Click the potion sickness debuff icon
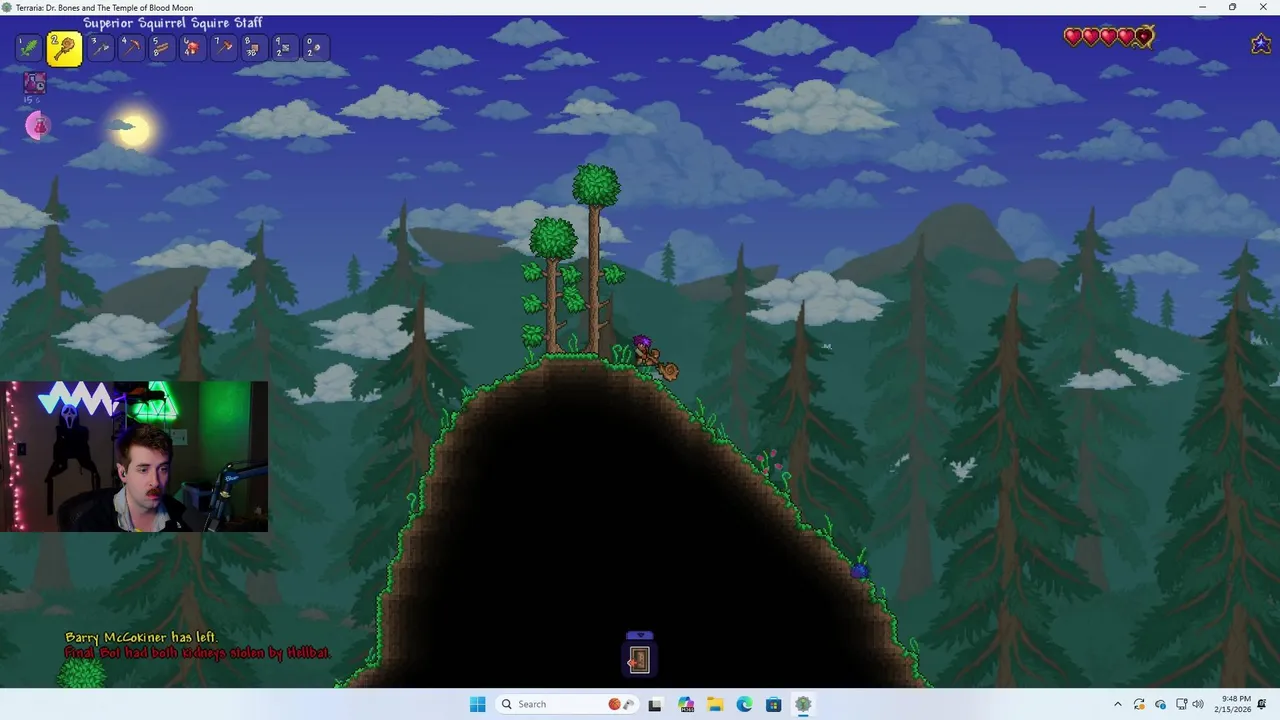Viewport: 1280px width, 720px height. pyautogui.click(x=35, y=84)
